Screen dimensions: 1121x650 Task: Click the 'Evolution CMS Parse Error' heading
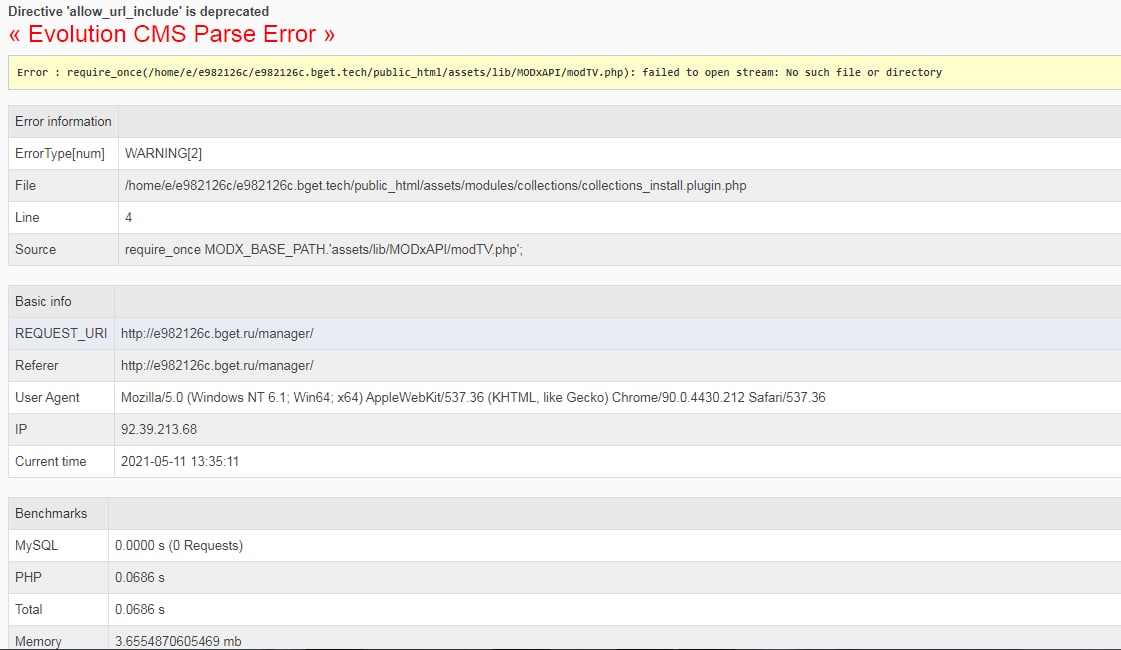[172, 34]
